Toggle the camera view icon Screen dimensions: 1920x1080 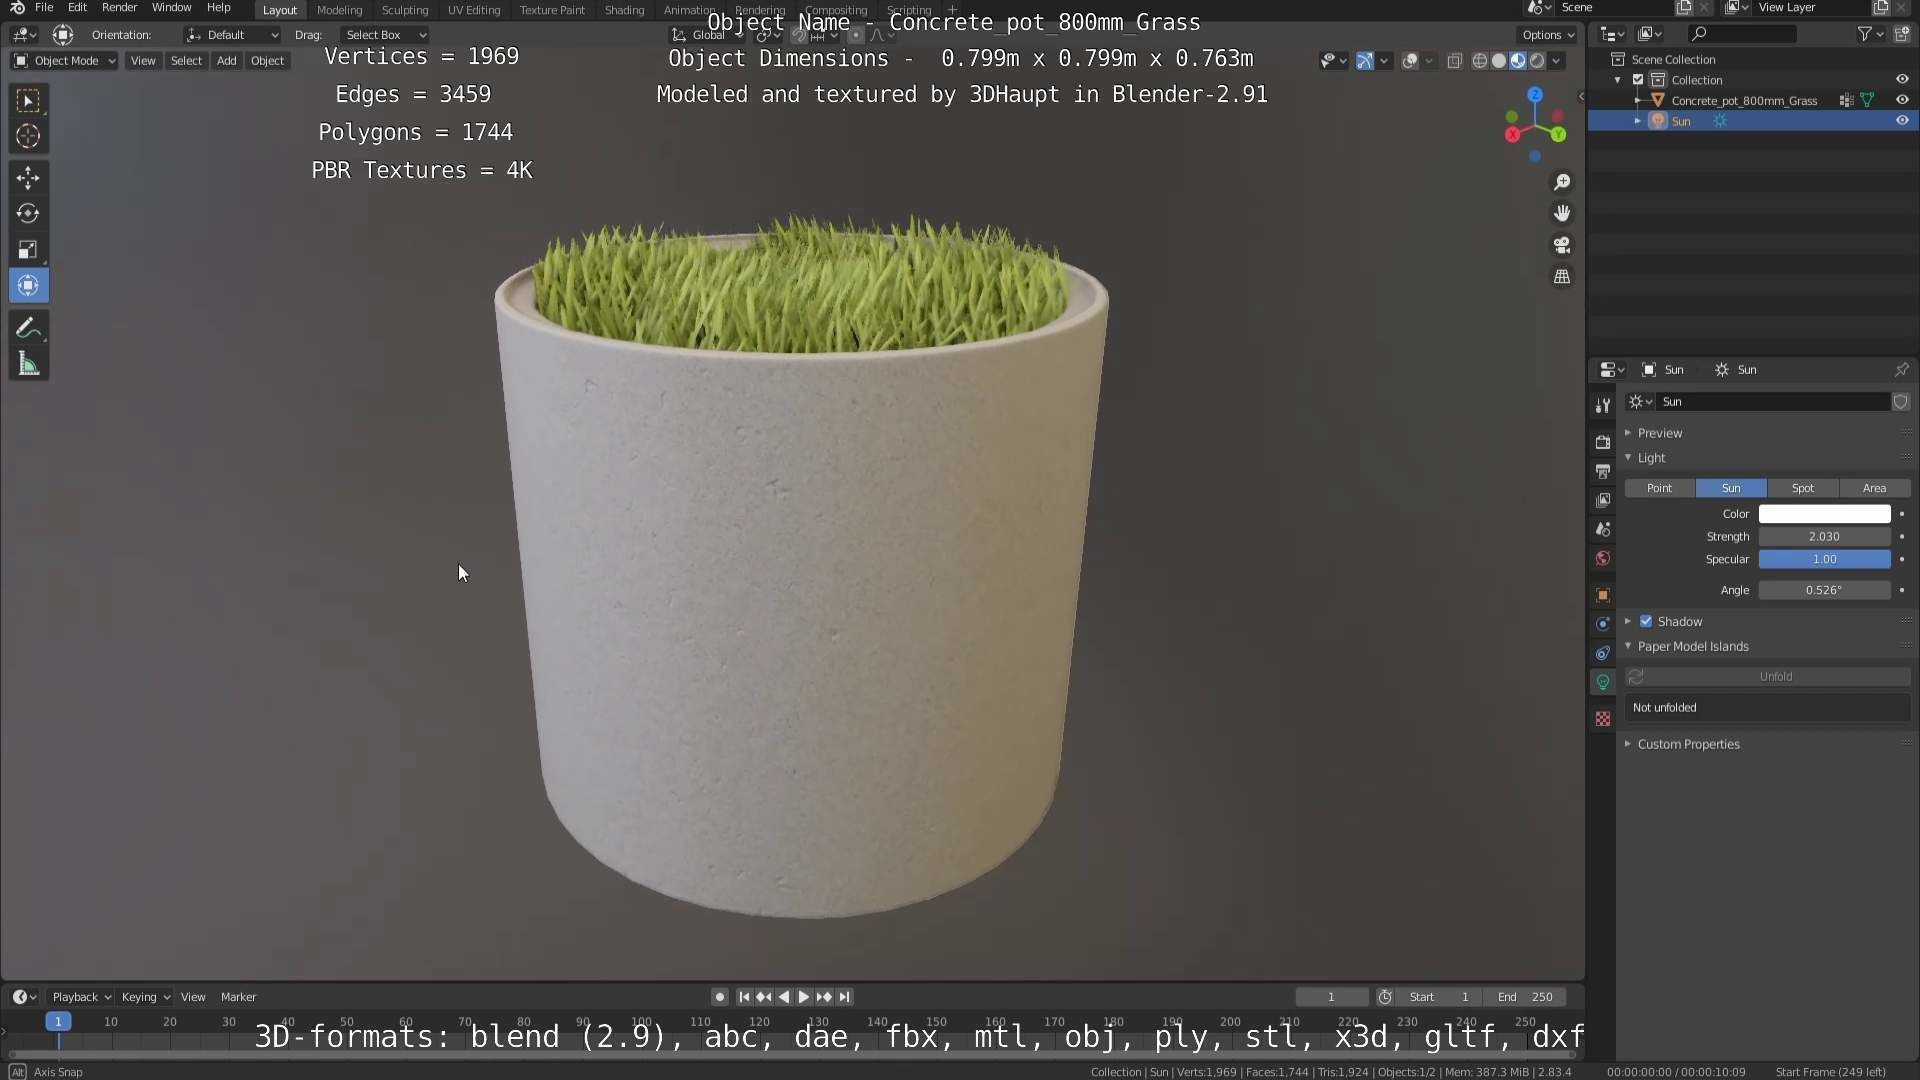coord(1562,245)
